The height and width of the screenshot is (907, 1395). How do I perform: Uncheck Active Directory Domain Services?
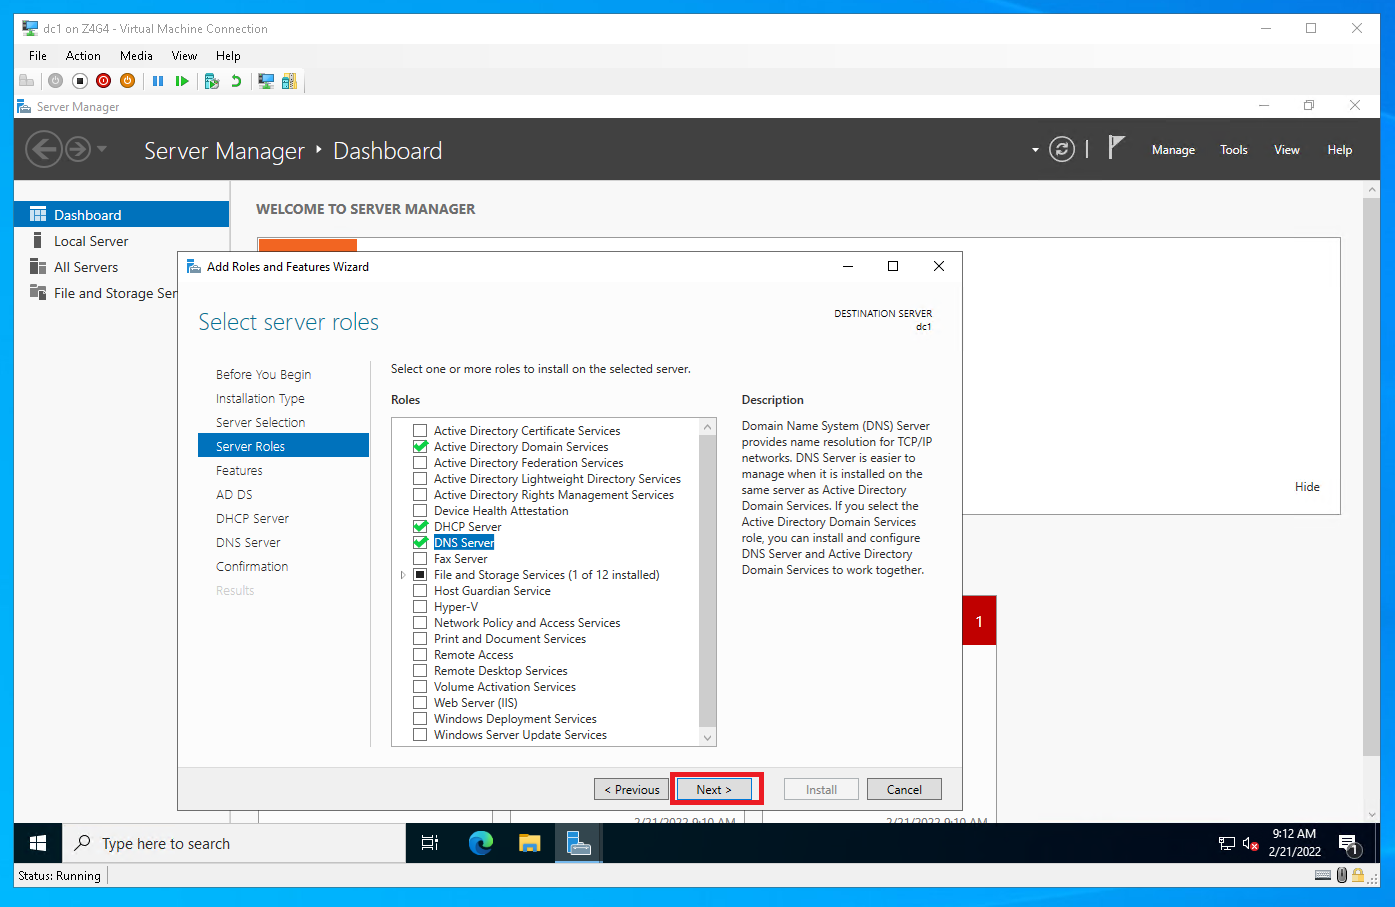(420, 447)
